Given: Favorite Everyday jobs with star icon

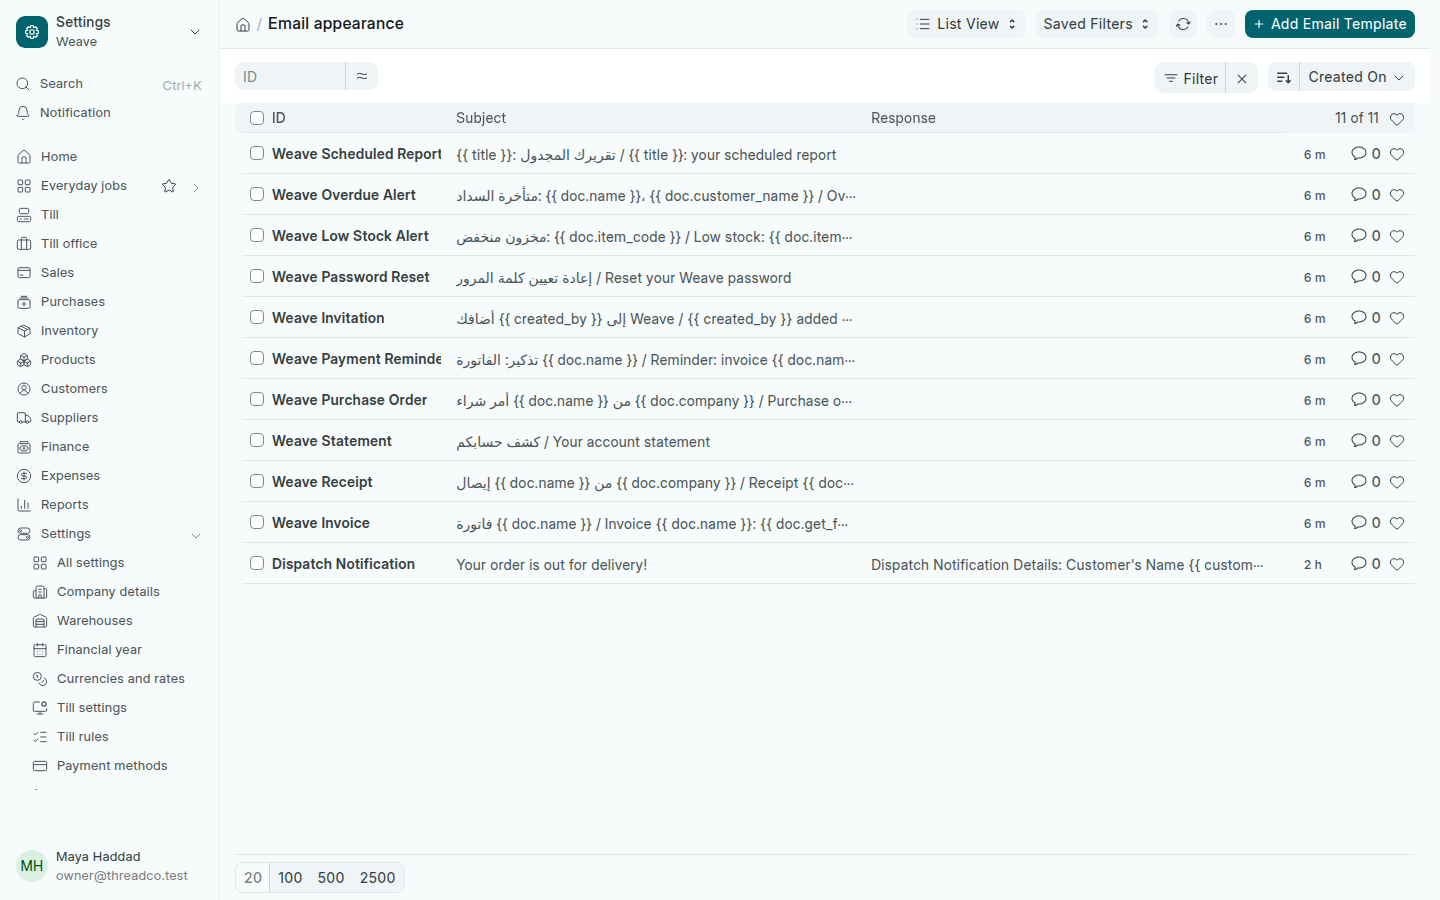Looking at the screenshot, I should tap(169, 186).
